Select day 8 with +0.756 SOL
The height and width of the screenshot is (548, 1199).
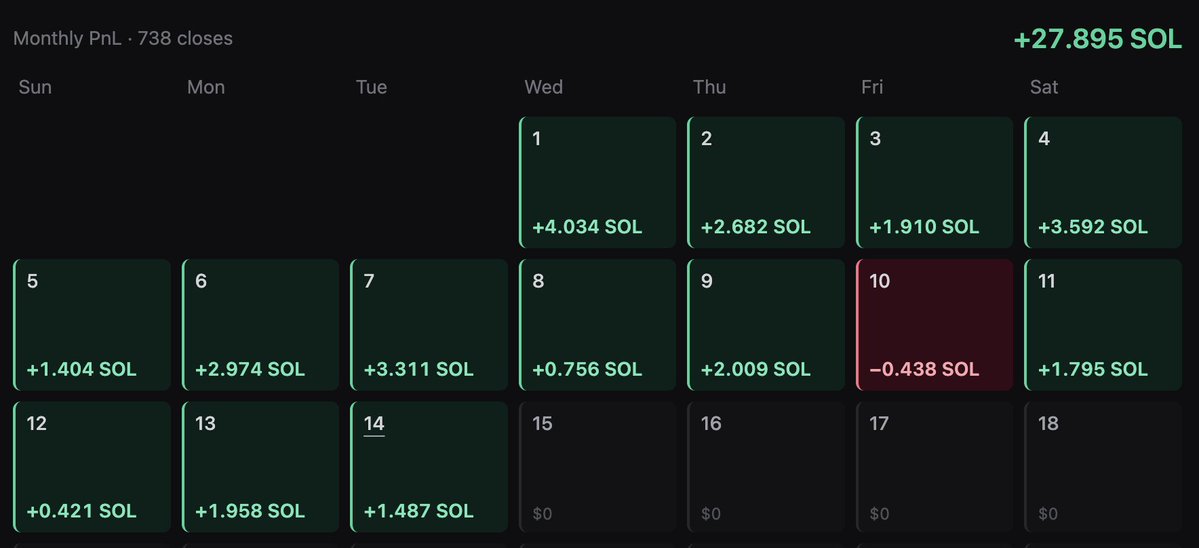598,325
